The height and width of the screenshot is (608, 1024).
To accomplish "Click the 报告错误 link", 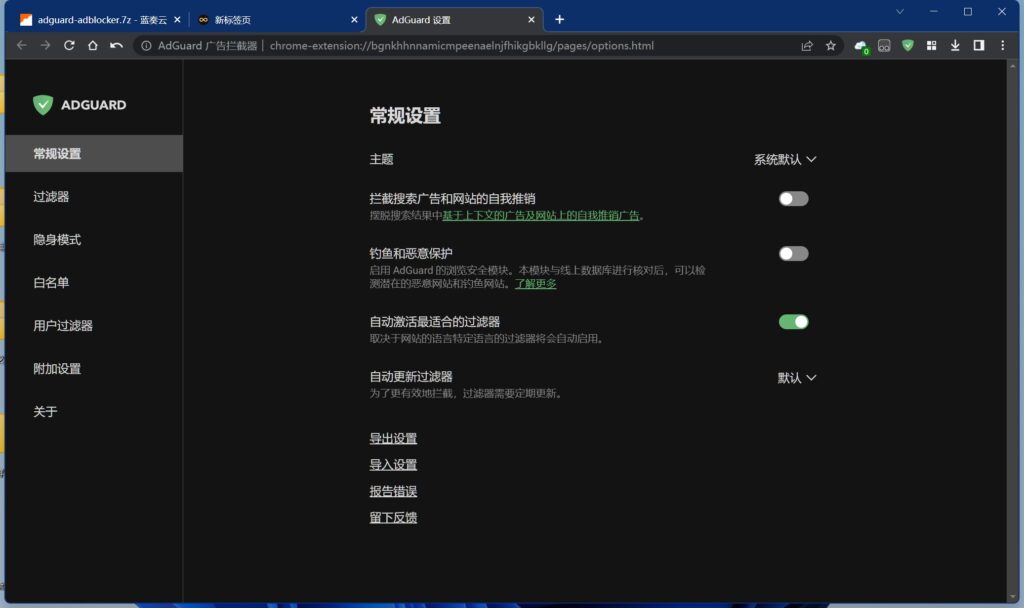I will (x=393, y=491).
